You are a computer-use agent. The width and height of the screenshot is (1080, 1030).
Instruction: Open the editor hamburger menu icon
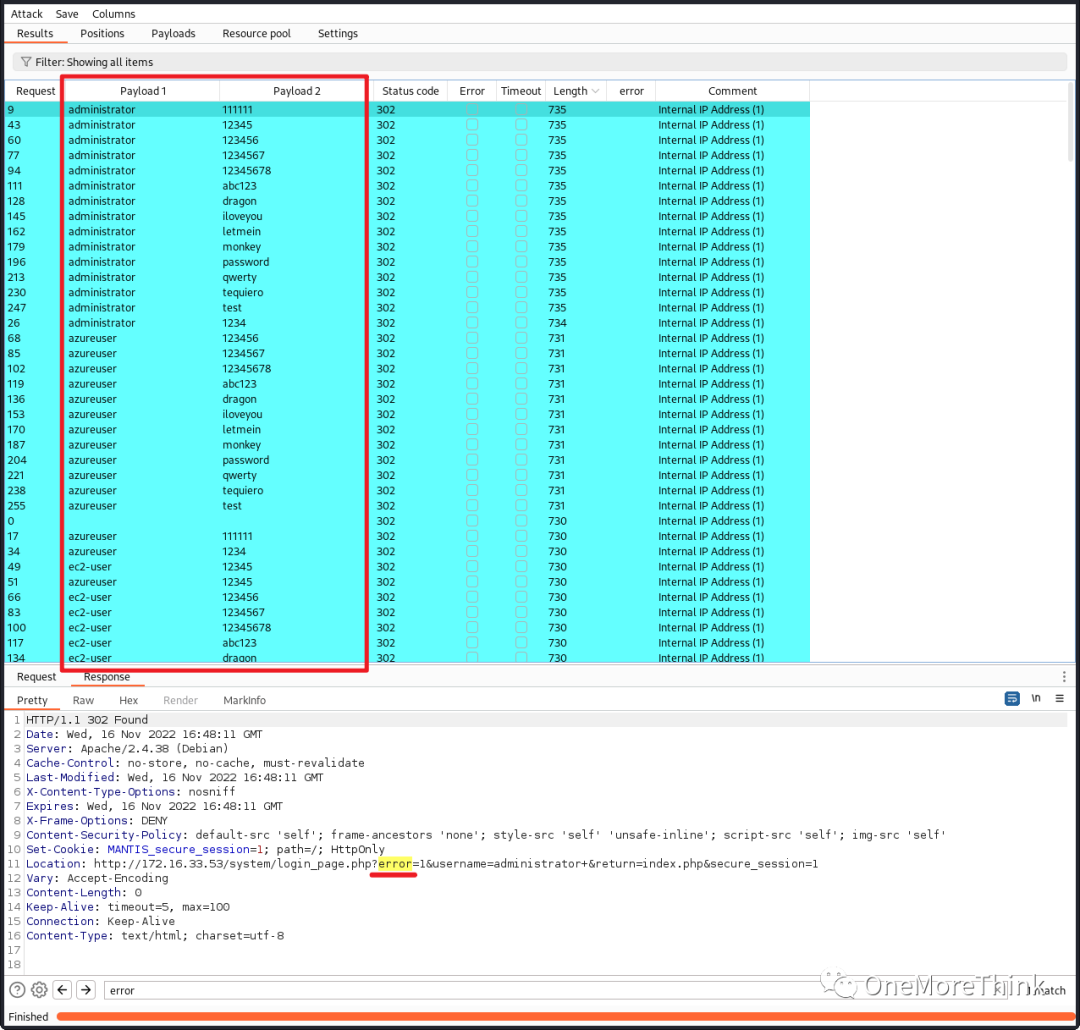tap(1059, 699)
